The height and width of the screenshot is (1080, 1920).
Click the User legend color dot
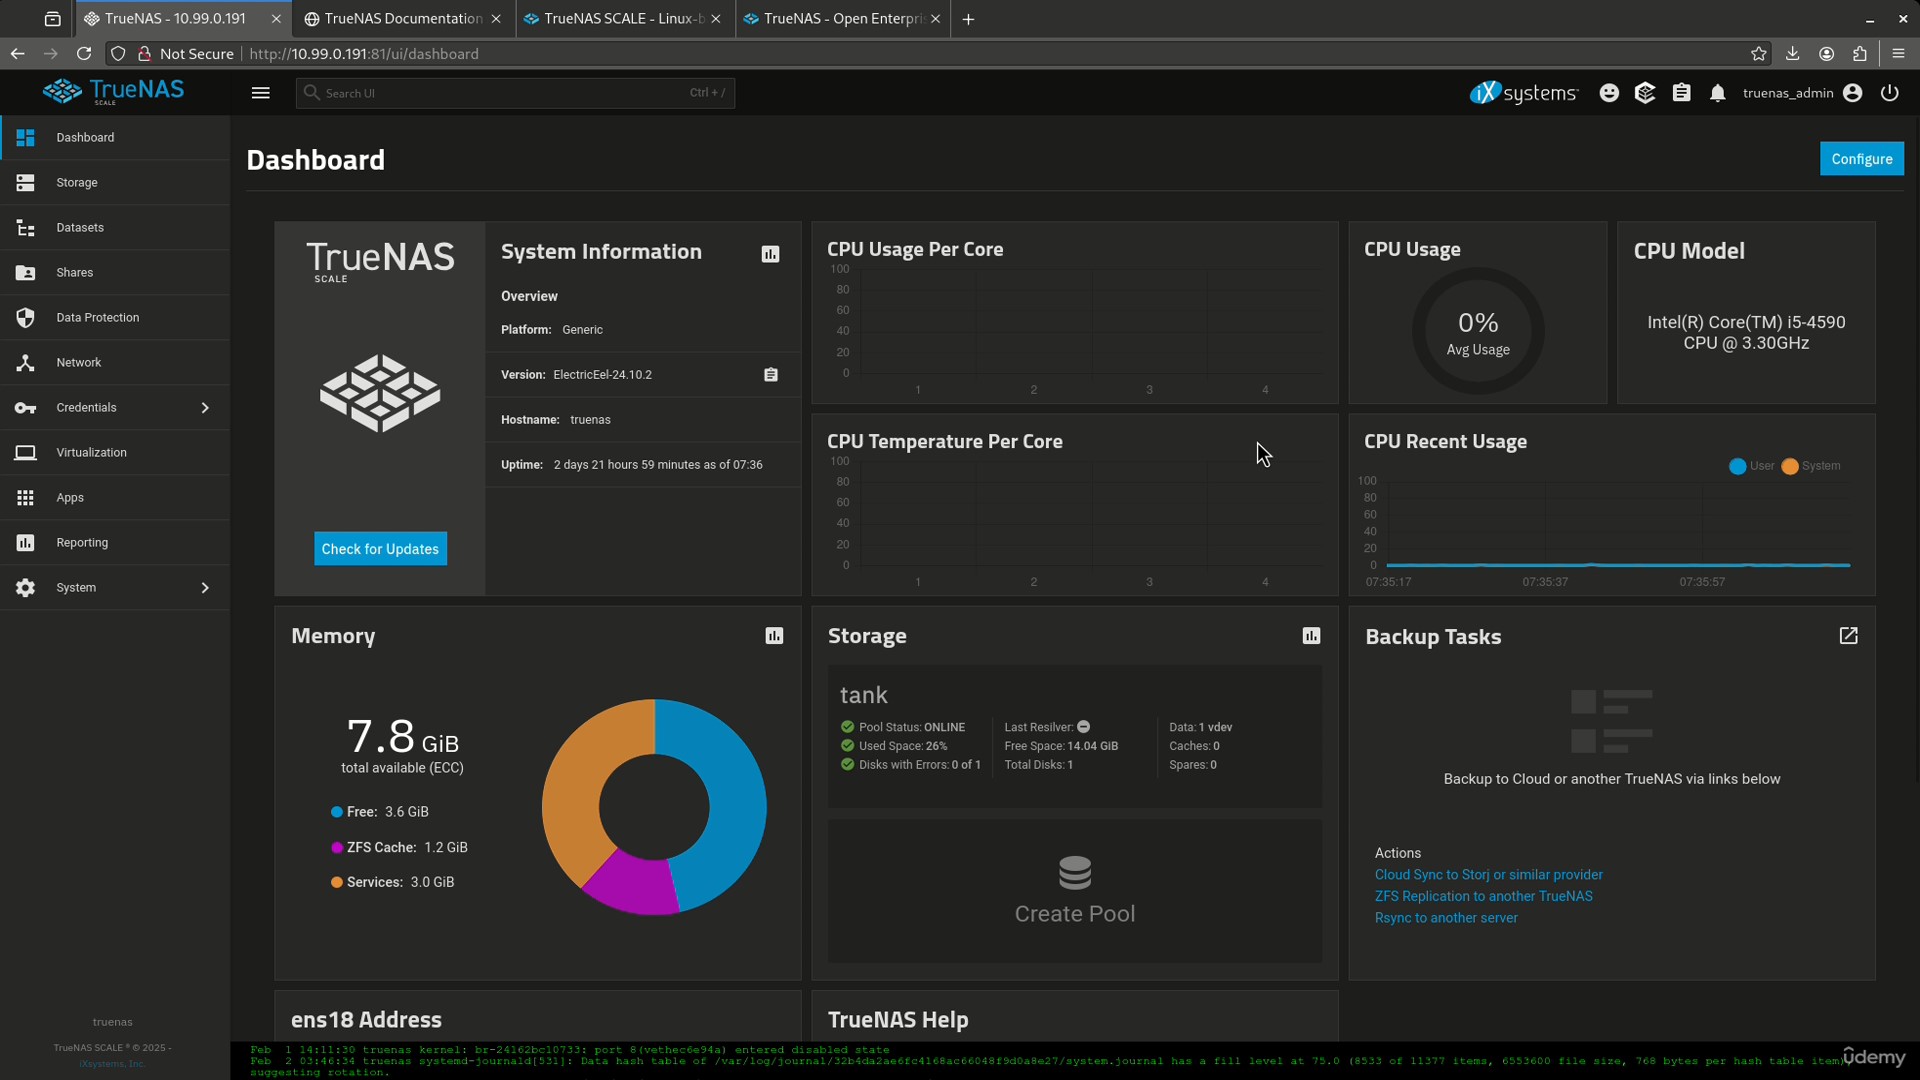[1737, 466]
